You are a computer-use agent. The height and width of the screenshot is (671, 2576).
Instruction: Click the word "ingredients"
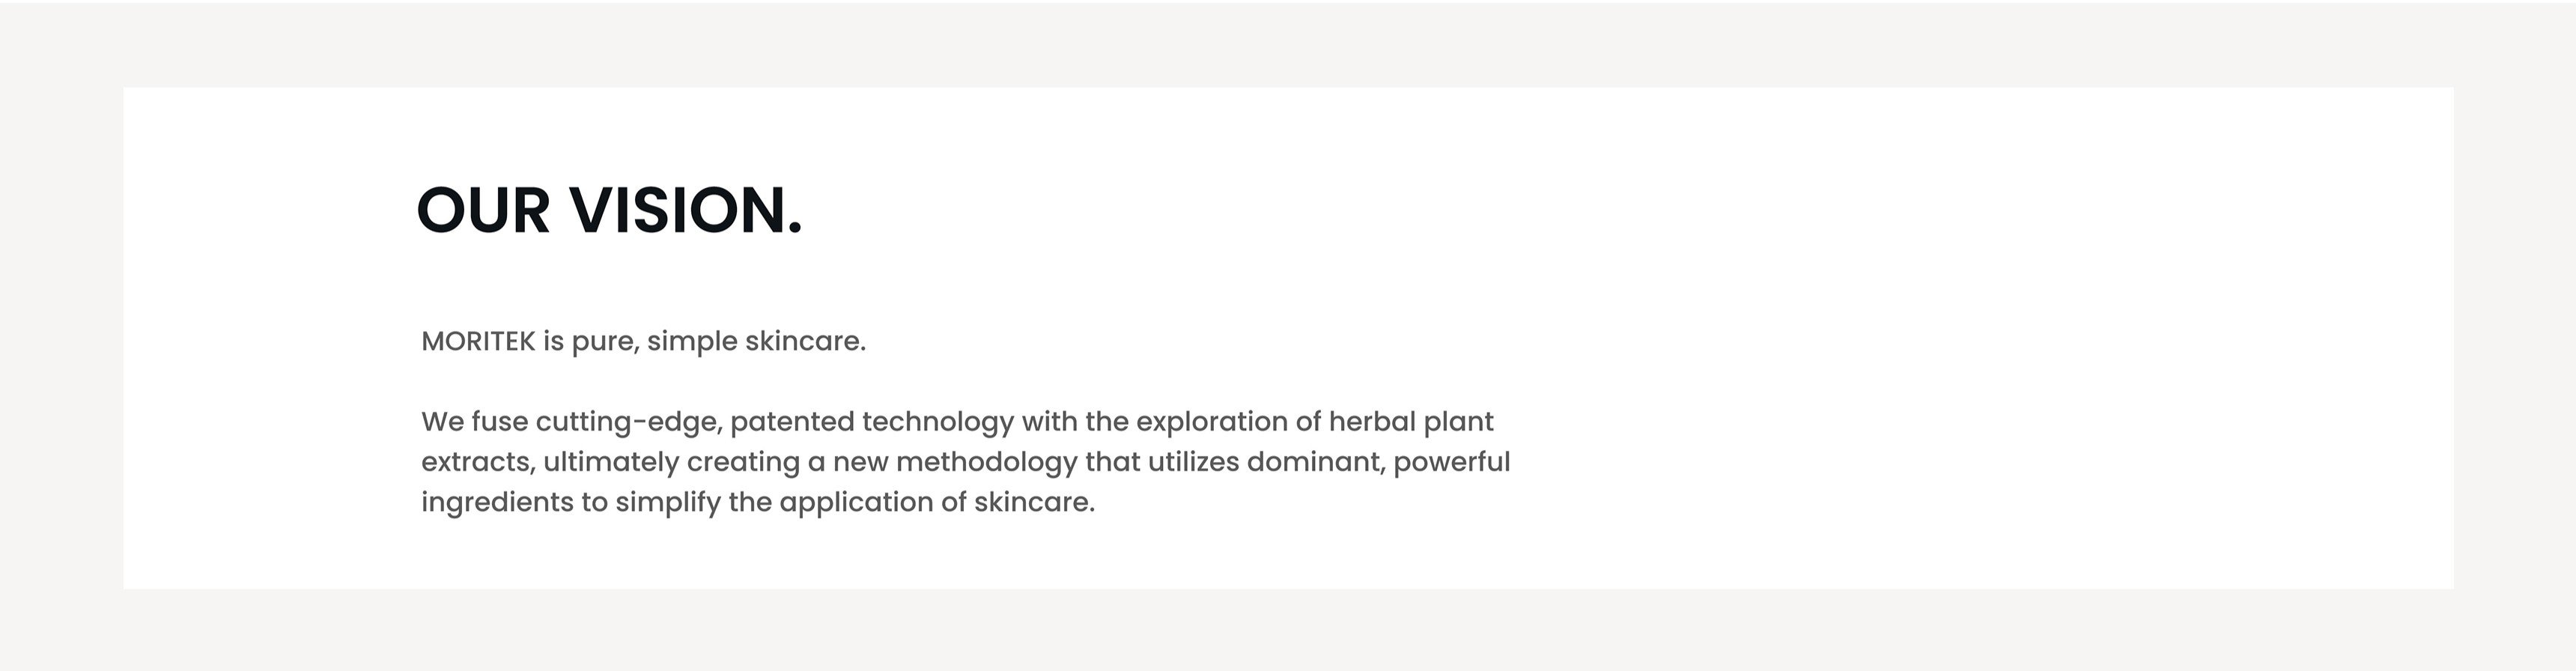(497, 503)
